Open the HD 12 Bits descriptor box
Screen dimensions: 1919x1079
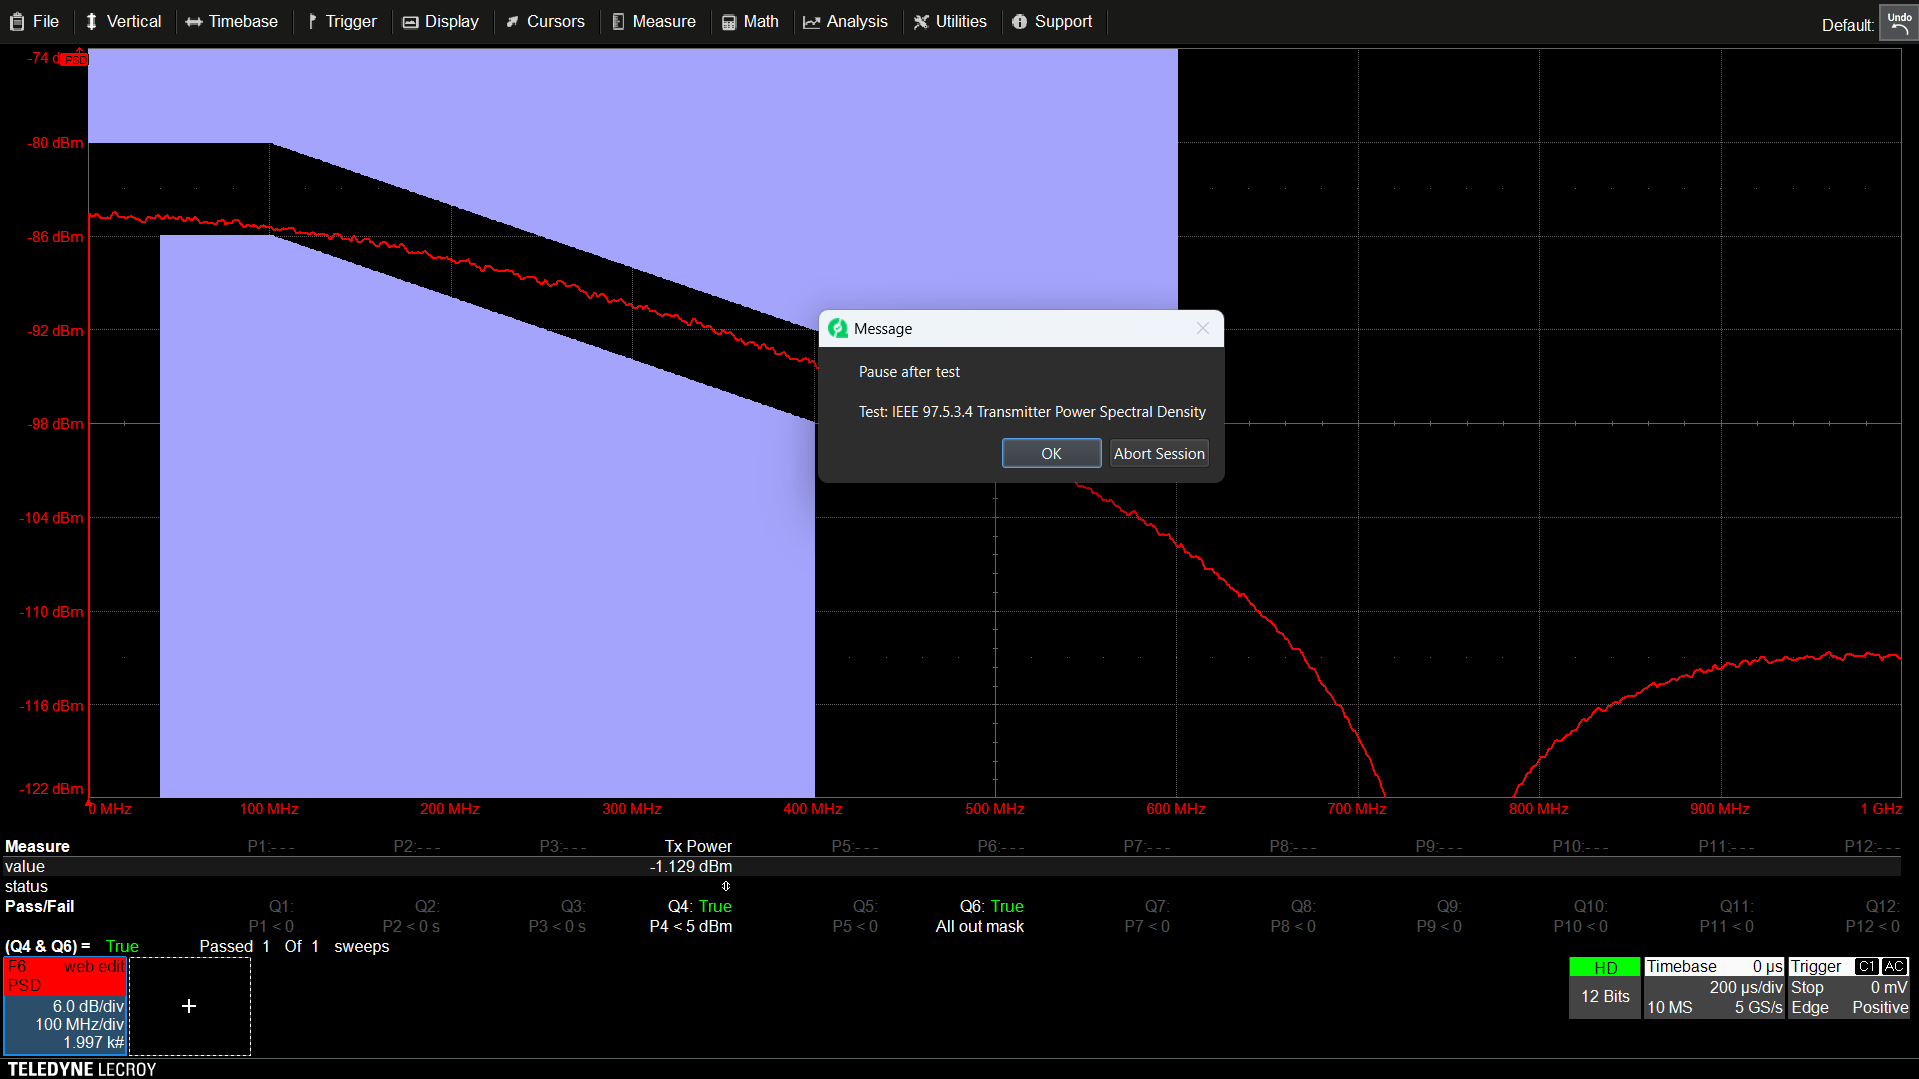[1604, 987]
